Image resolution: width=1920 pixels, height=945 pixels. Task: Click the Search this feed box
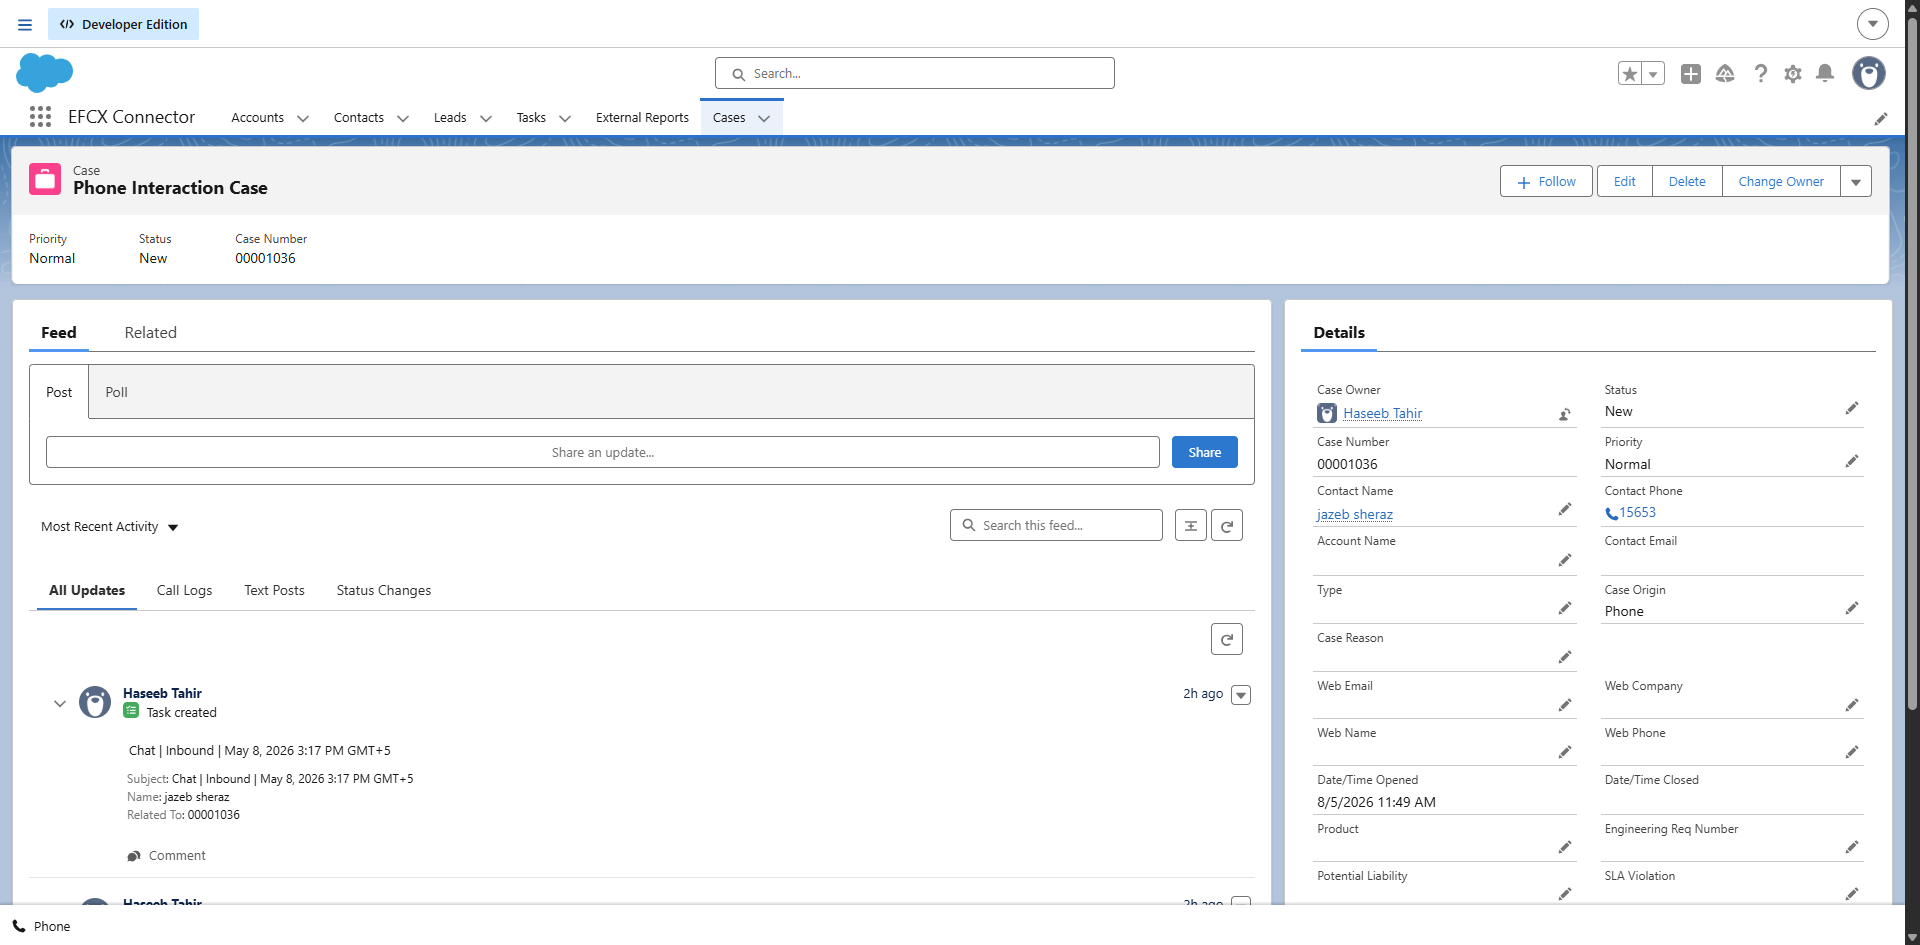1056,525
